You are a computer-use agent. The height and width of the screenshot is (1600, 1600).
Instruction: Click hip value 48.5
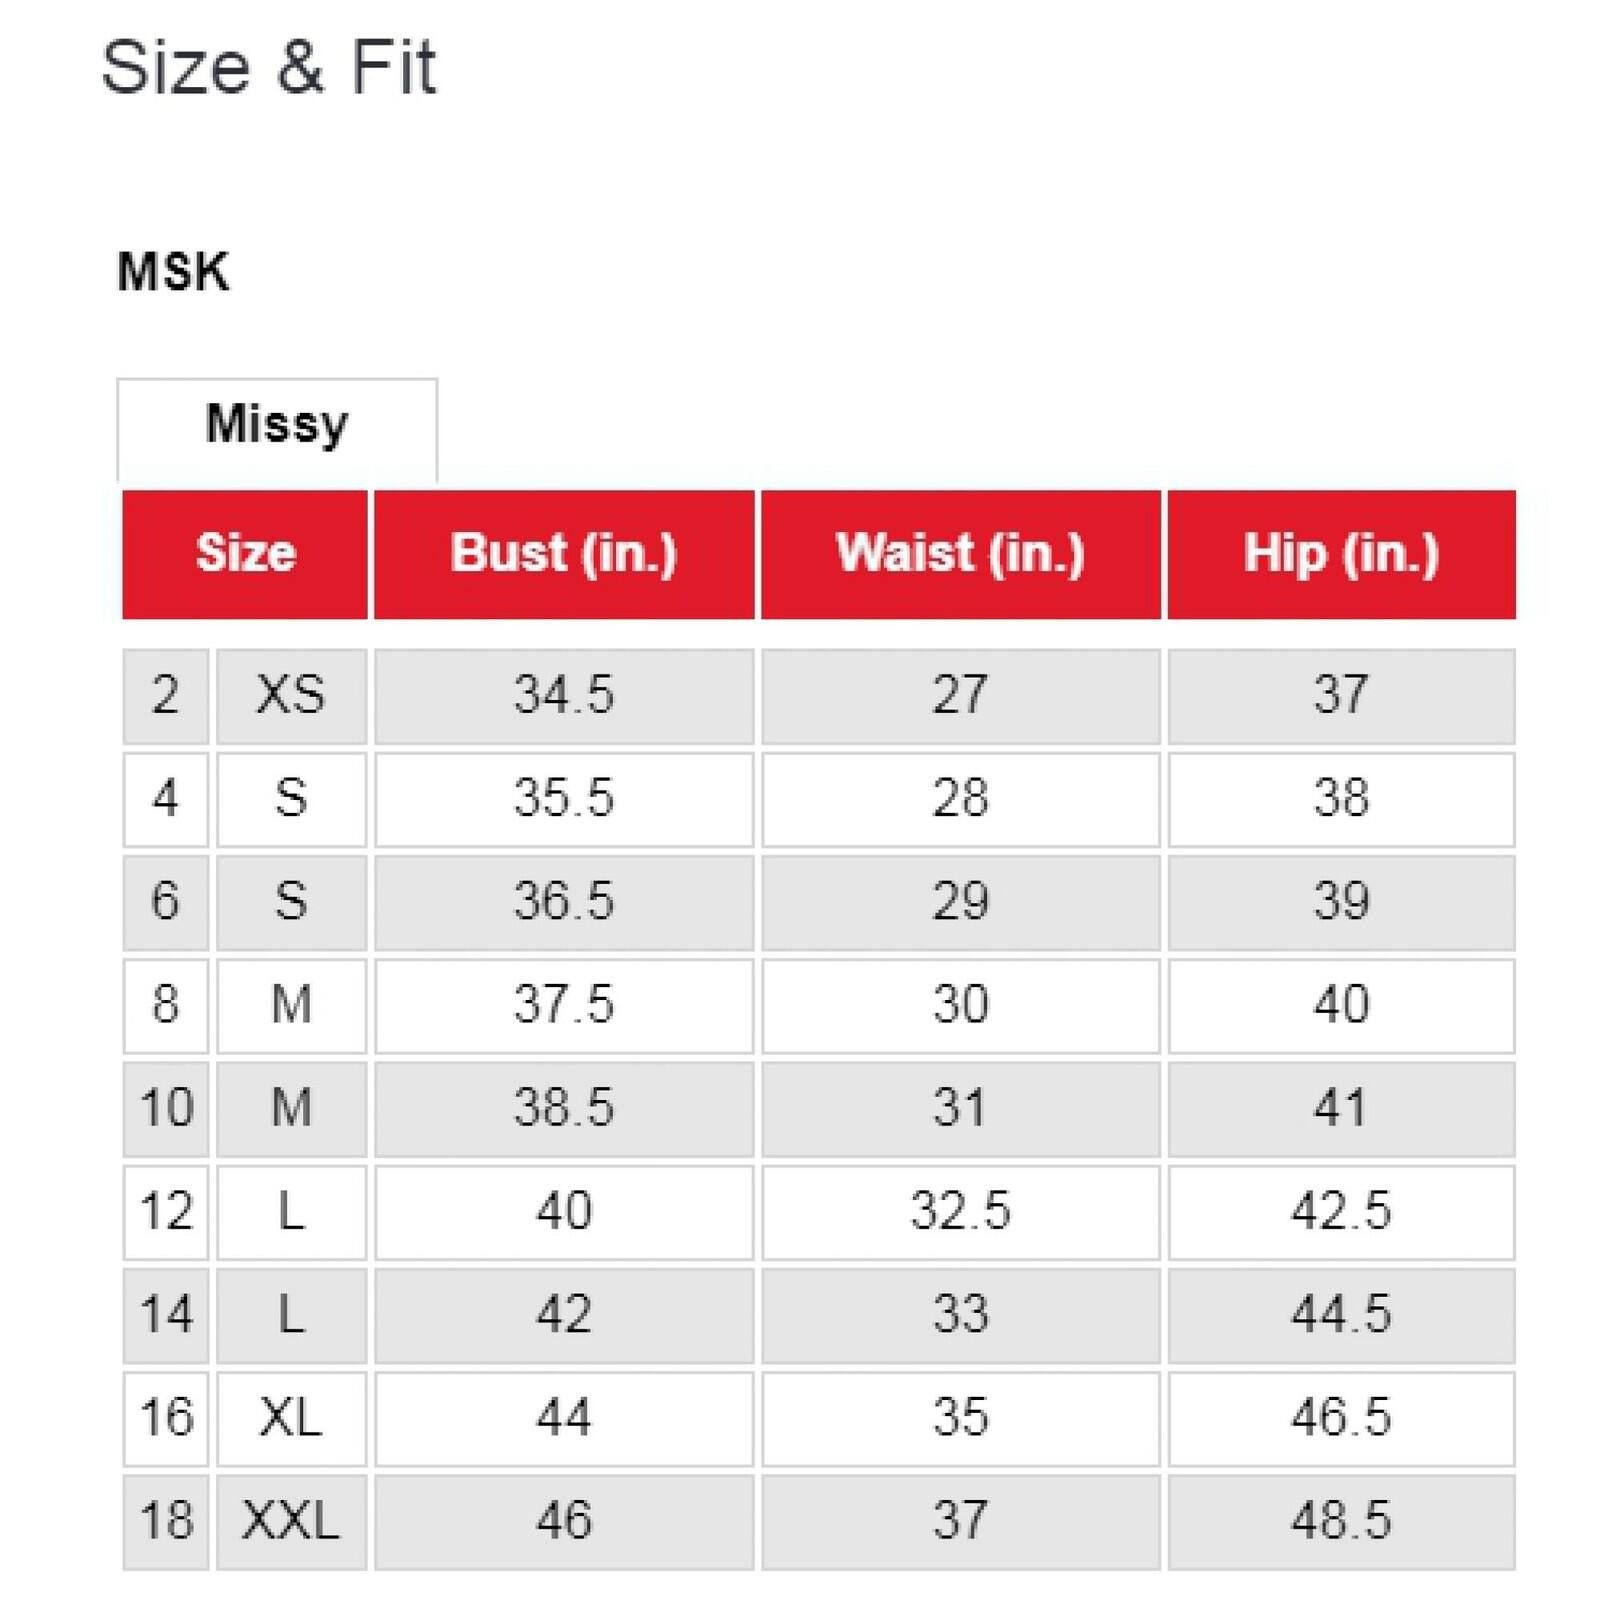(x=1341, y=1521)
